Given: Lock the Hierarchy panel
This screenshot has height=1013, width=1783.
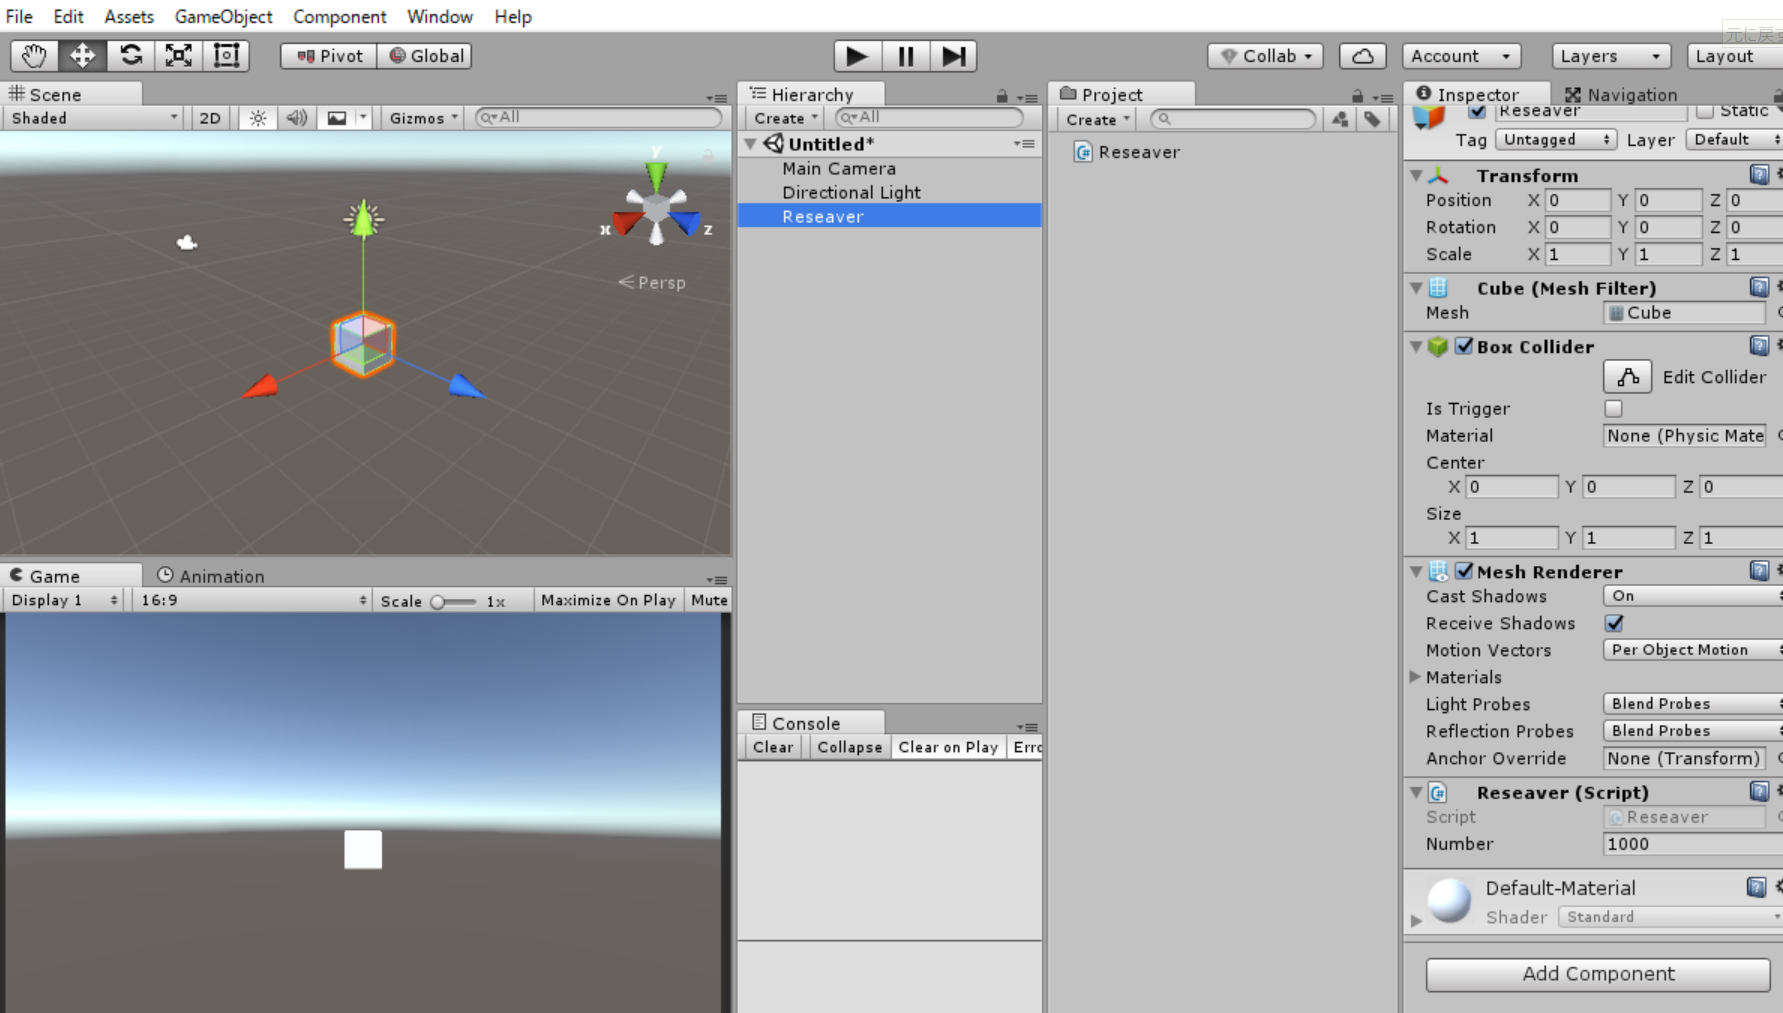Looking at the screenshot, I should [x=1001, y=96].
